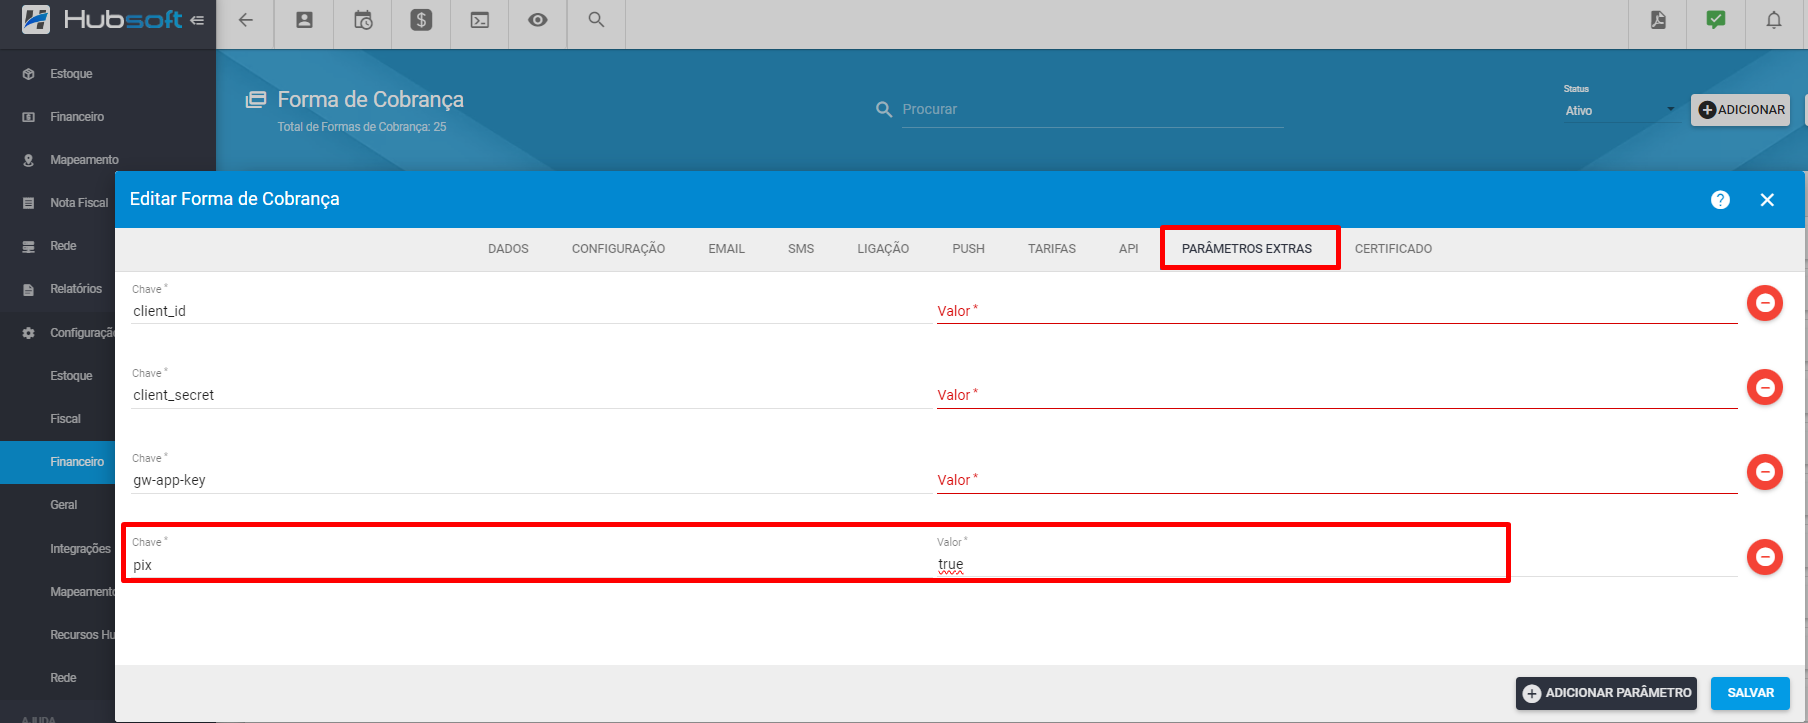This screenshot has height=723, width=1808.
Task: Click the magnifier search toolbar icon
Action: coord(596,20)
